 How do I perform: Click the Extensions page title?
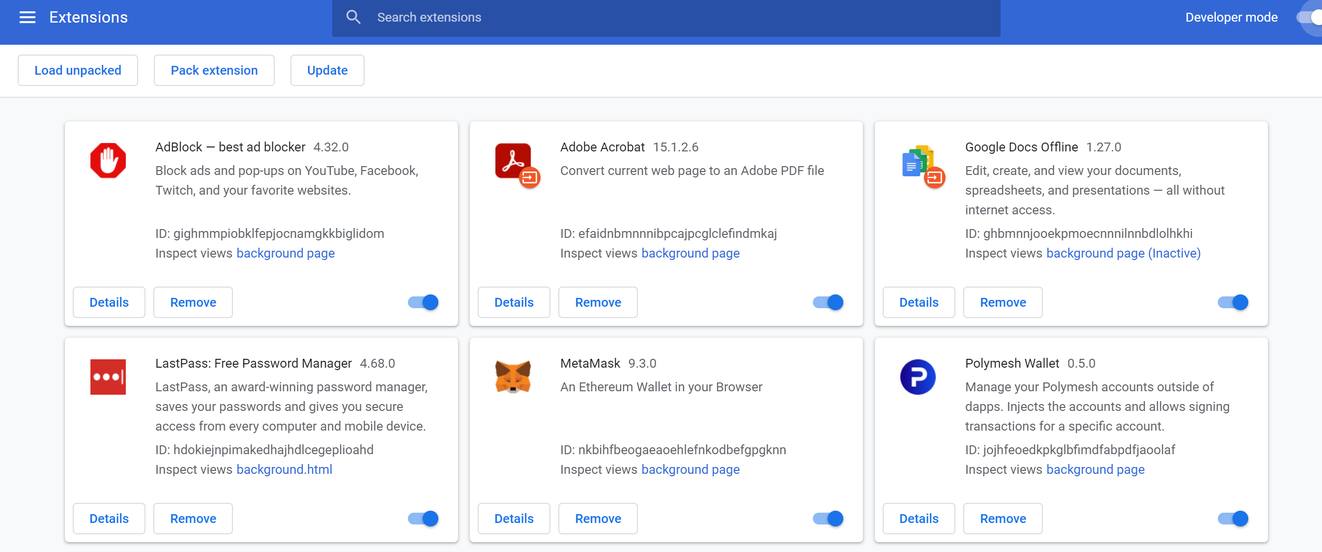[x=88, y=17]
